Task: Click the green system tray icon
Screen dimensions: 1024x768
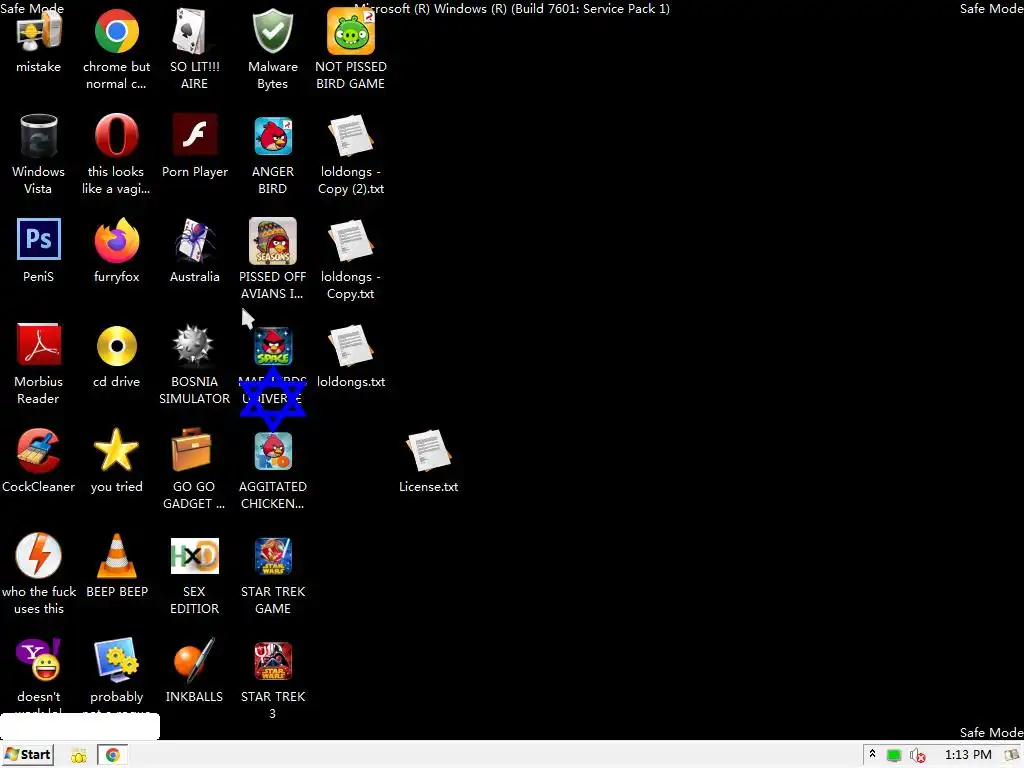Action: (x=894, y=756)
